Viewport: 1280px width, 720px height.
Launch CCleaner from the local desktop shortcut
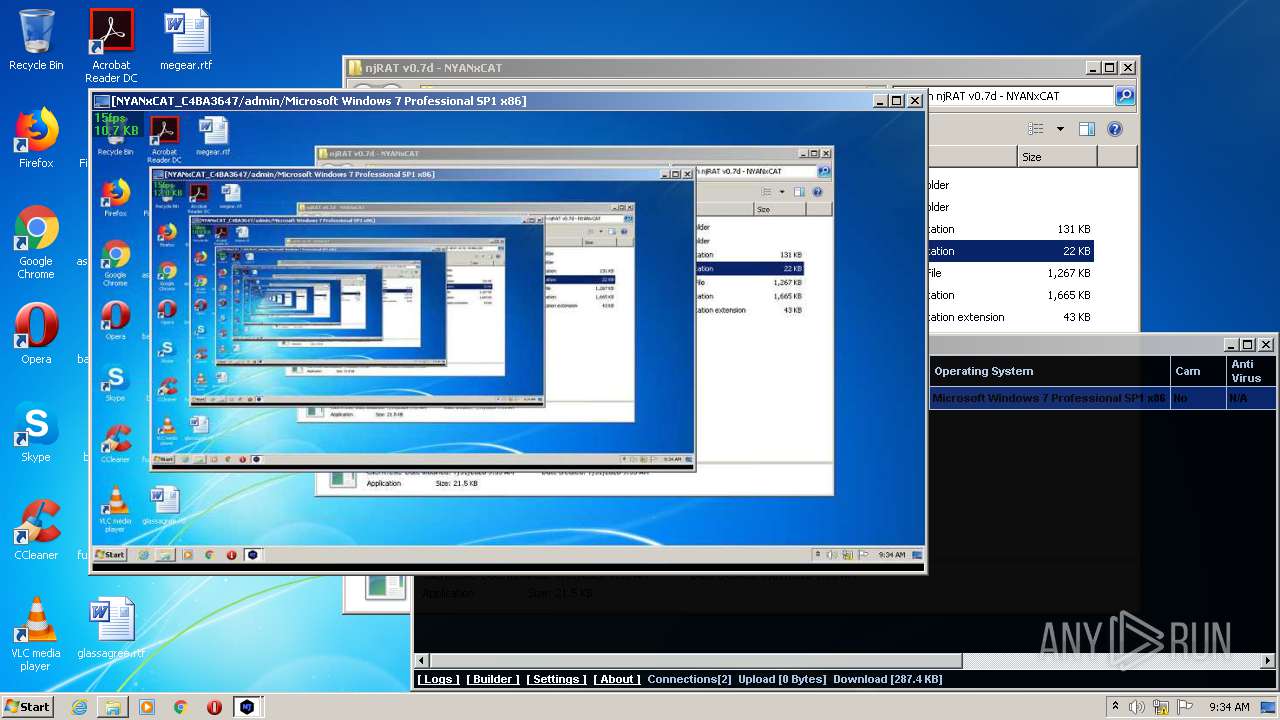[x=36, y=530]
